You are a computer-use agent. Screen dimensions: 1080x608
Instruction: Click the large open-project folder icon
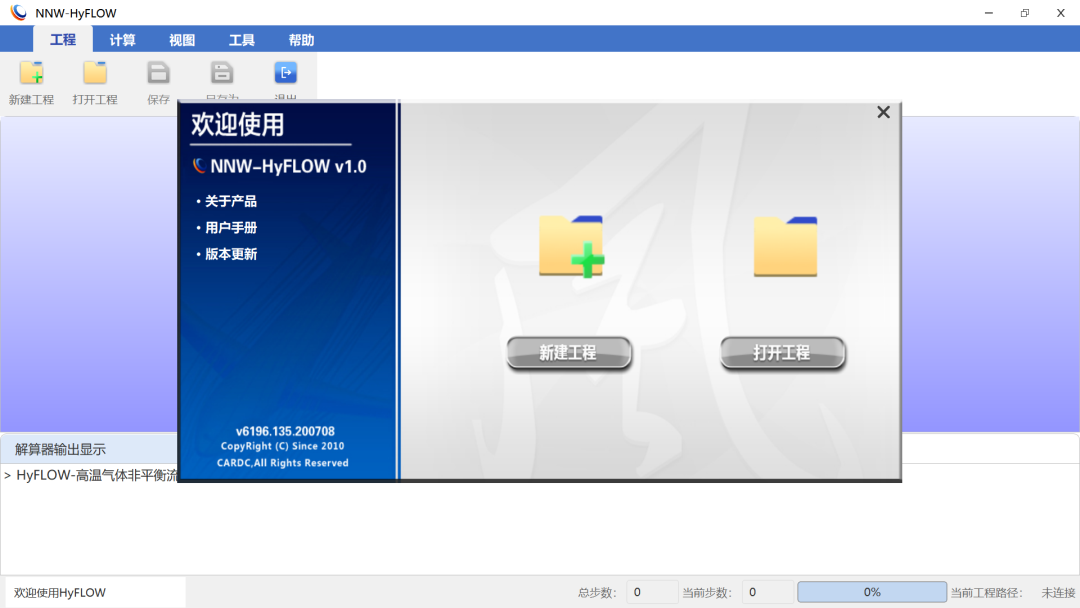(x=785, y=247)
